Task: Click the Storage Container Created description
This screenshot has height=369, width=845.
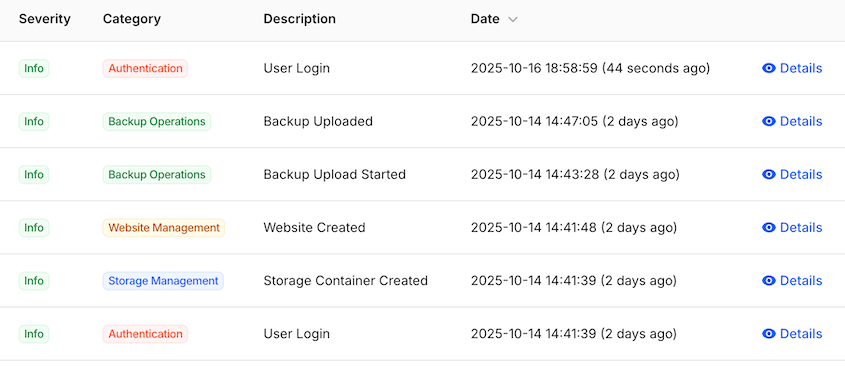Action: (x=345, y=281)
